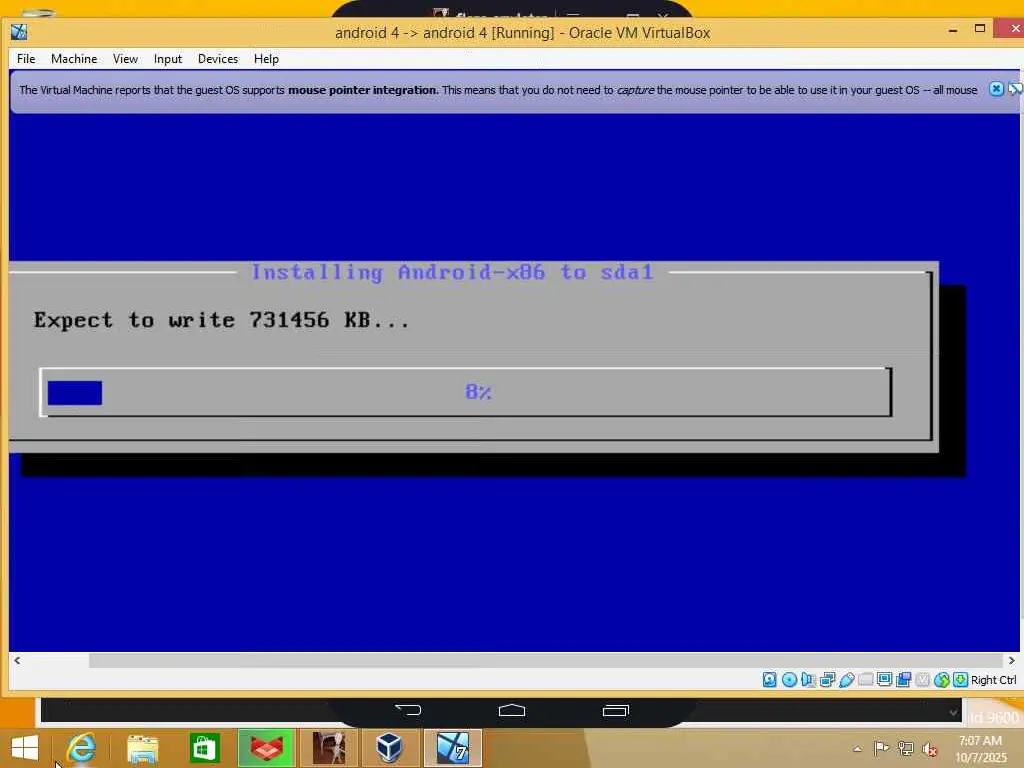
Task: Open the Devices menu
Action: (217, 59)
